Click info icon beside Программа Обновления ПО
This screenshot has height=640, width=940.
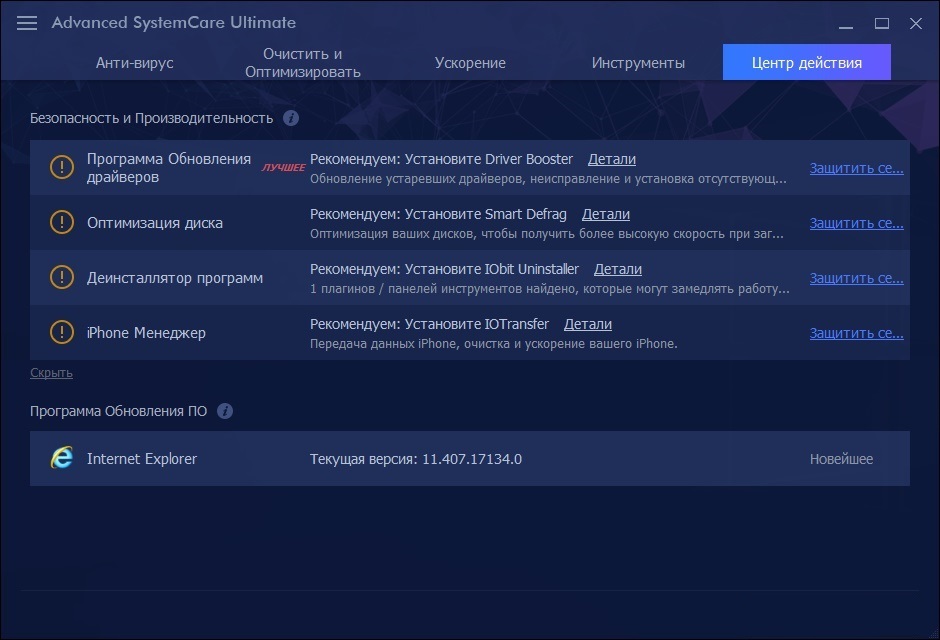tap(225, 411)
